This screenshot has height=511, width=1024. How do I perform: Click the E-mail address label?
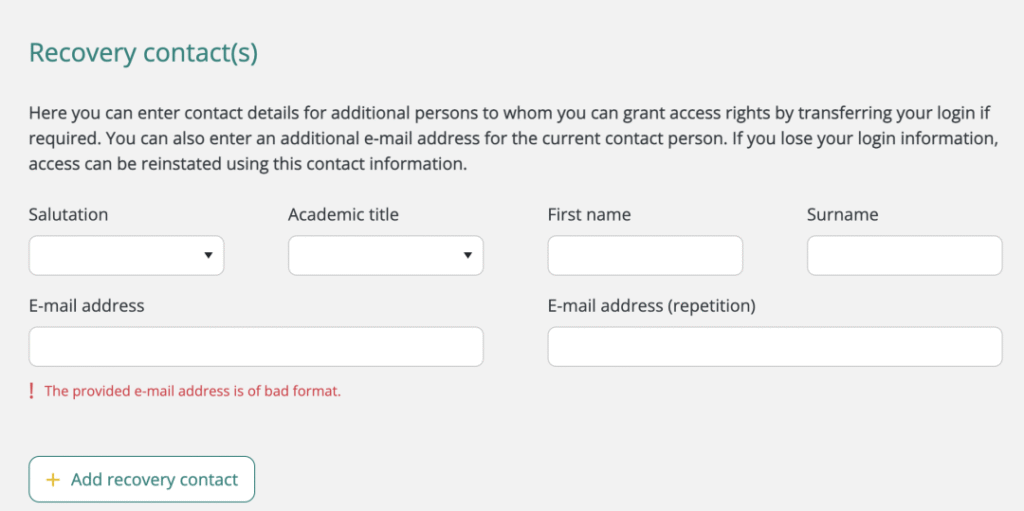(86, 306)
